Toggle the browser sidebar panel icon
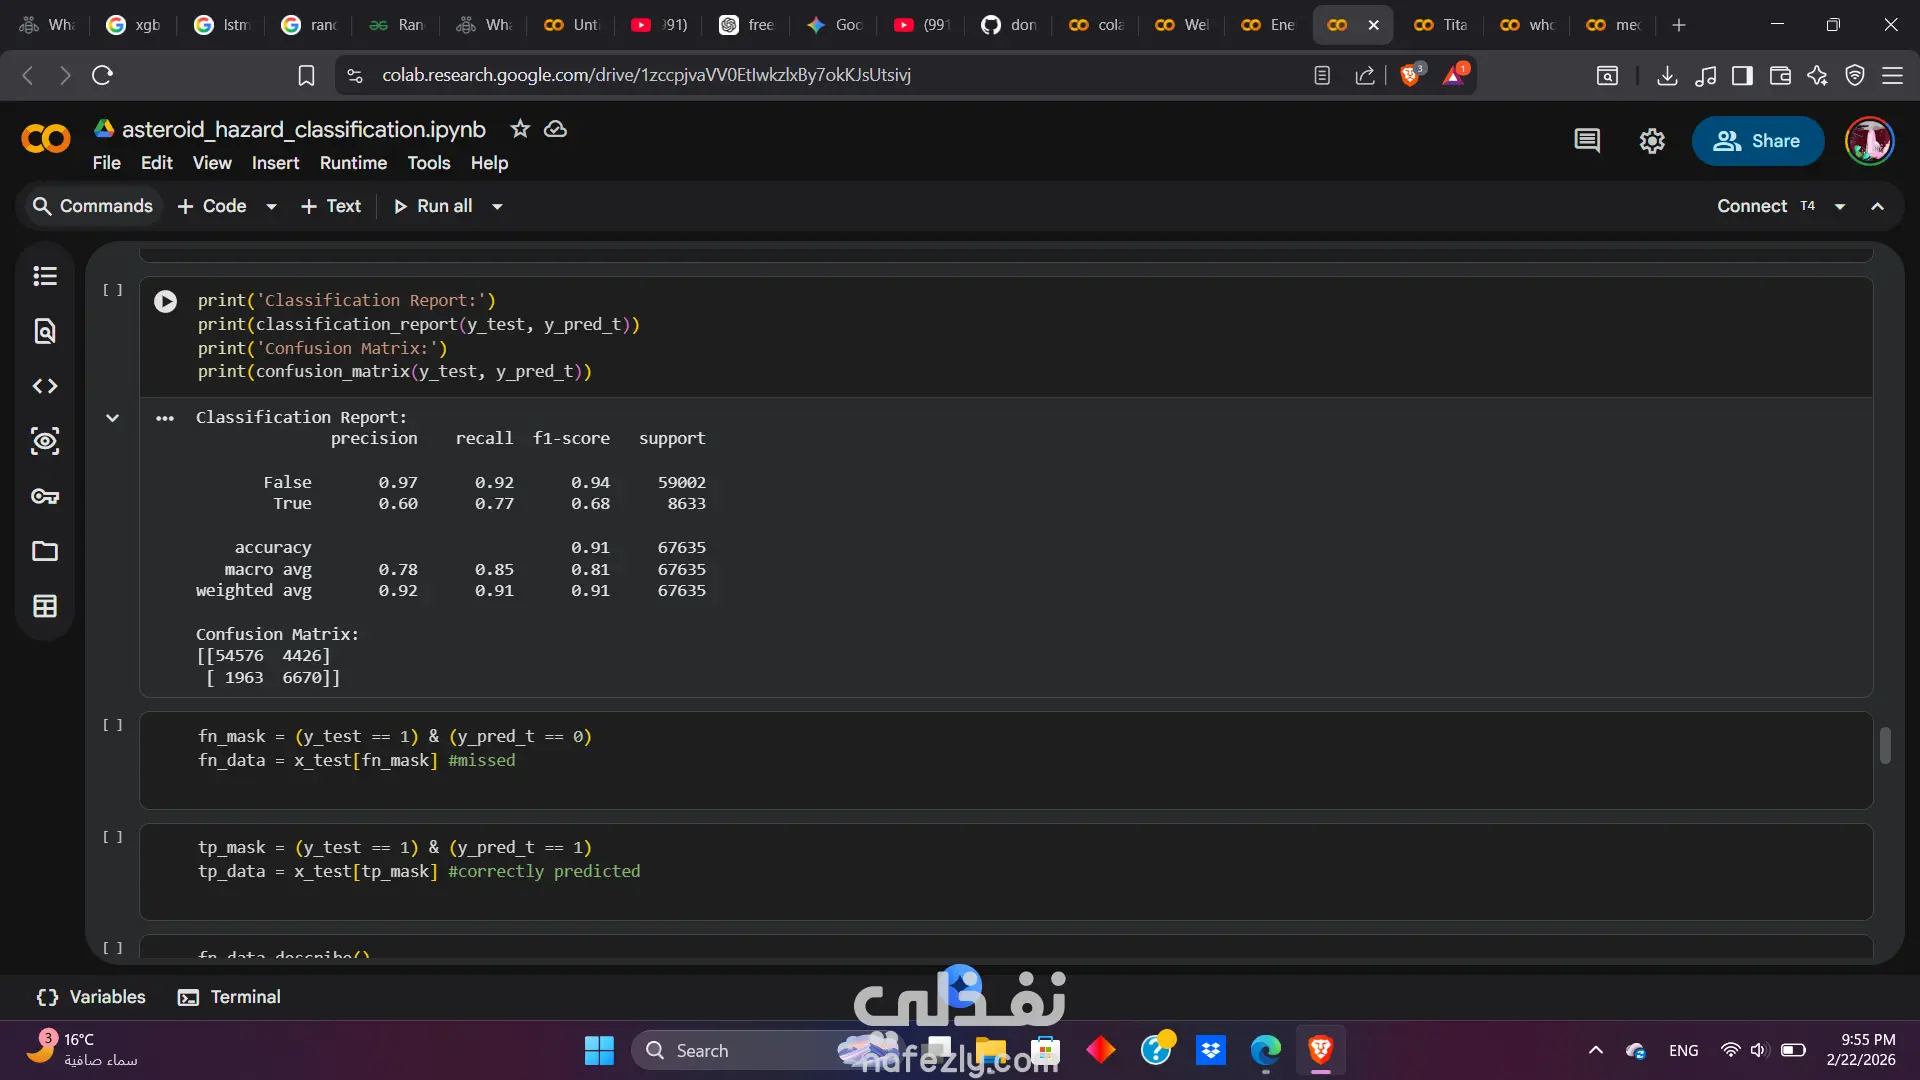The height and width of the screenshot is (1080, 1920). pyautogui.click(x=1742, y=75)
